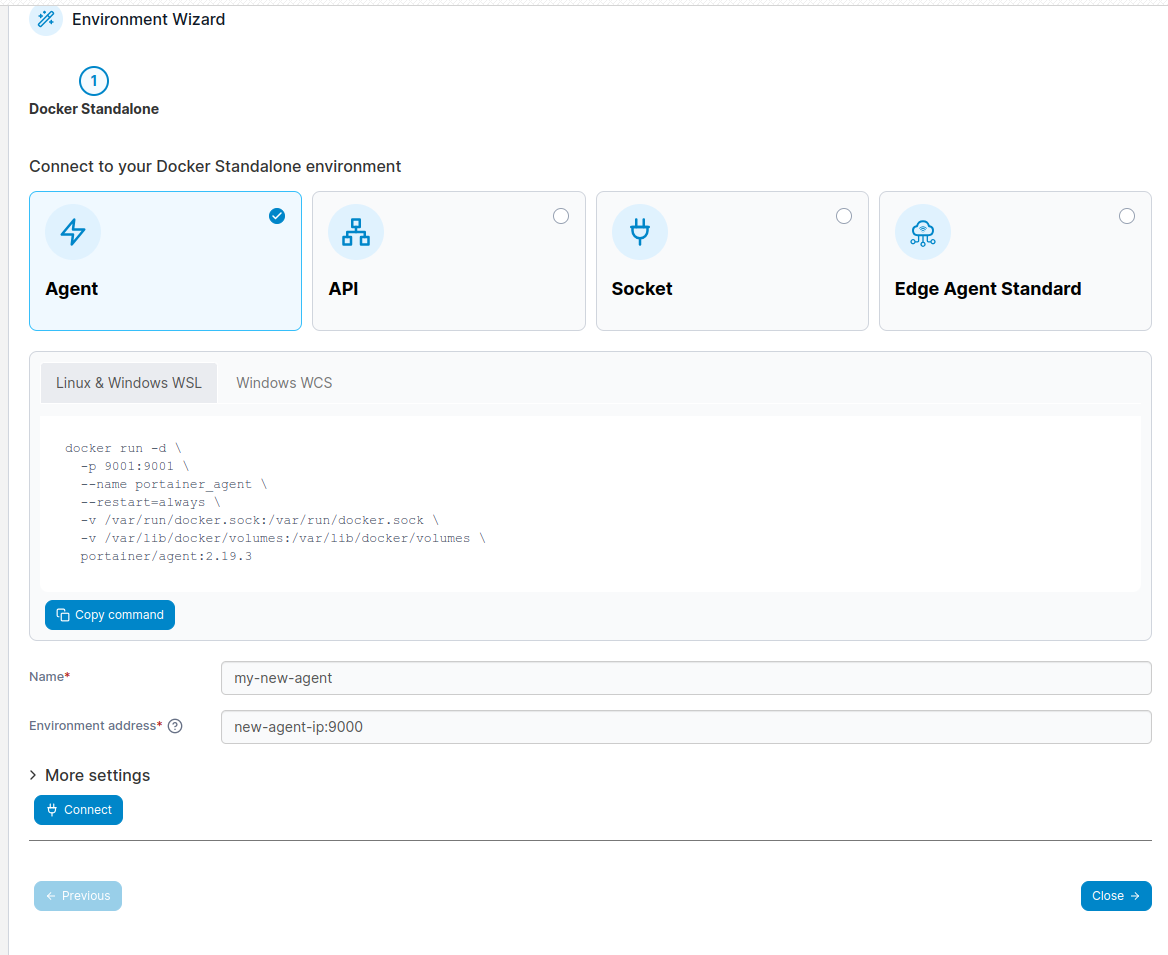Click the Environment Wizard wand icon
The image size is (1168, 955).
[46, 19]
